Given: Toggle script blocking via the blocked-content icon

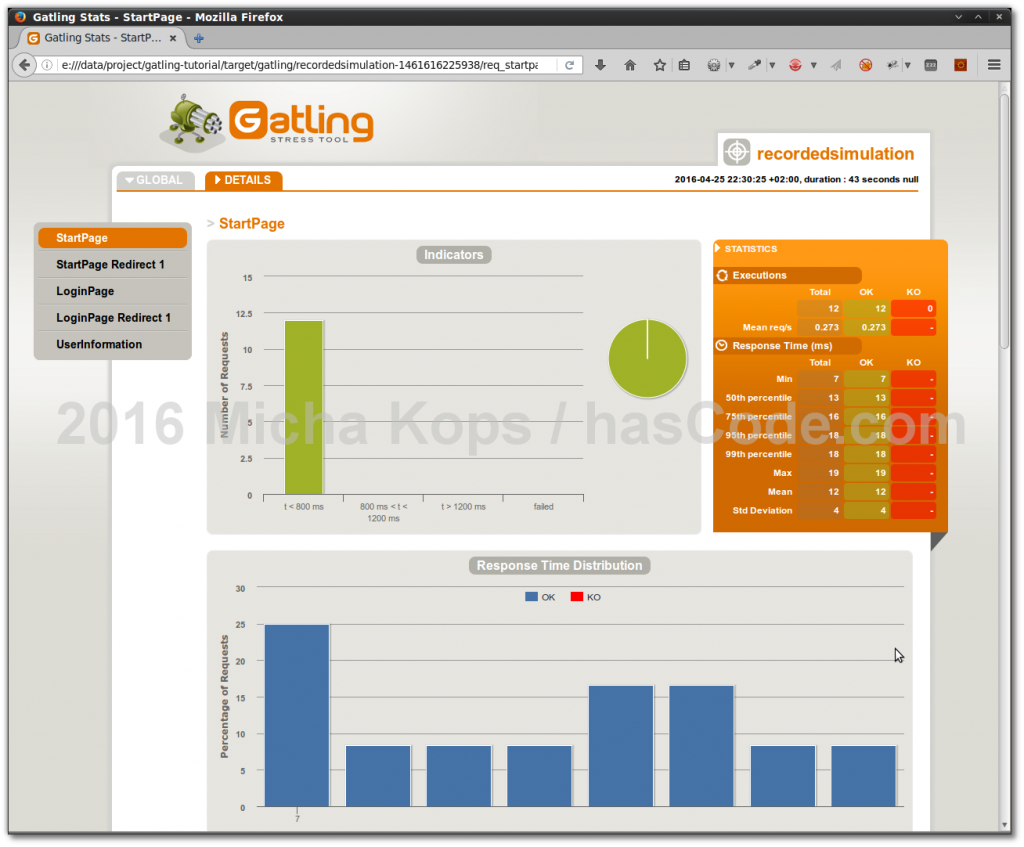Looking at the screenshot, I should point(864,64).
